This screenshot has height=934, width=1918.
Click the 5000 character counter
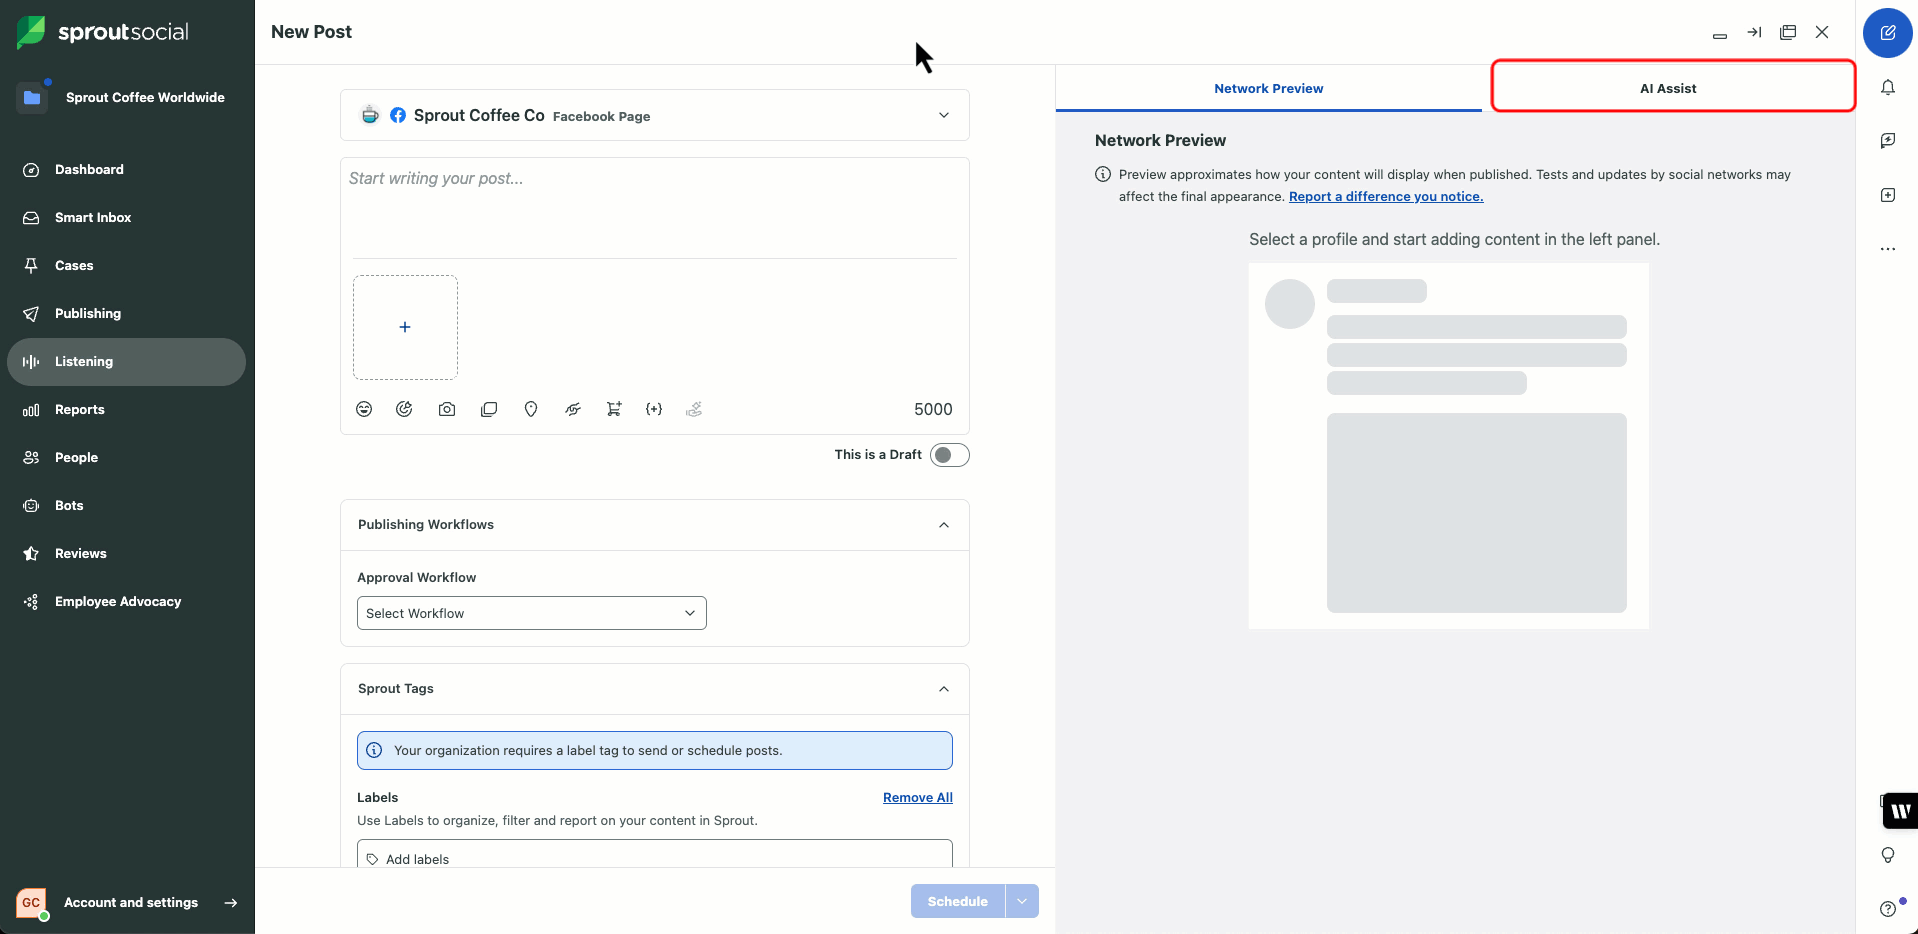[933, 409]
